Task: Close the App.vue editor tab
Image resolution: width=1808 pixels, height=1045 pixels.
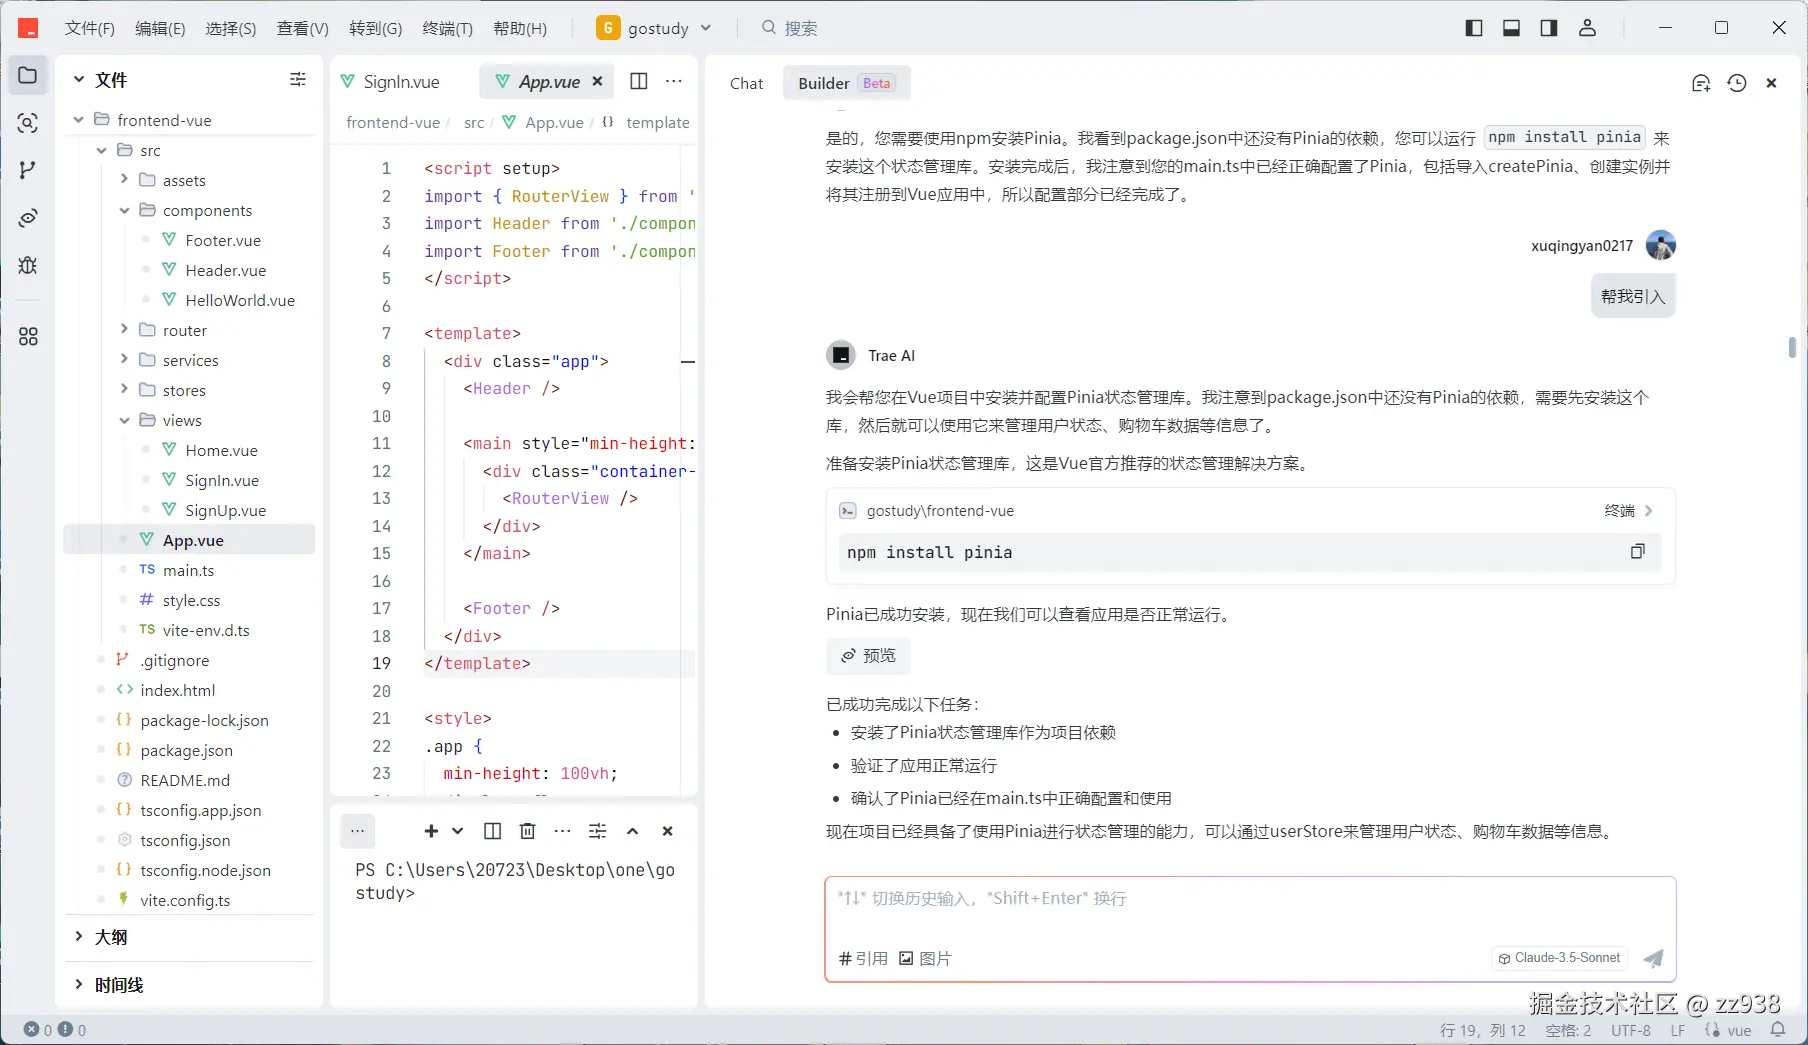Action: [597, 81]
